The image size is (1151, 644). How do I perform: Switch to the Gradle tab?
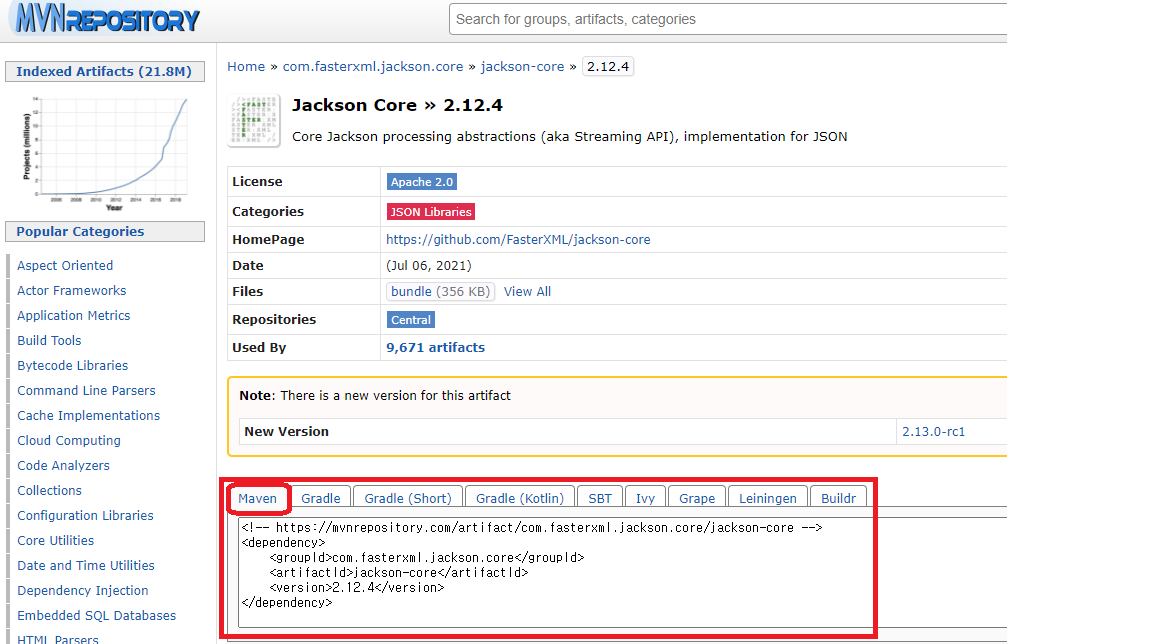[321, 499]
